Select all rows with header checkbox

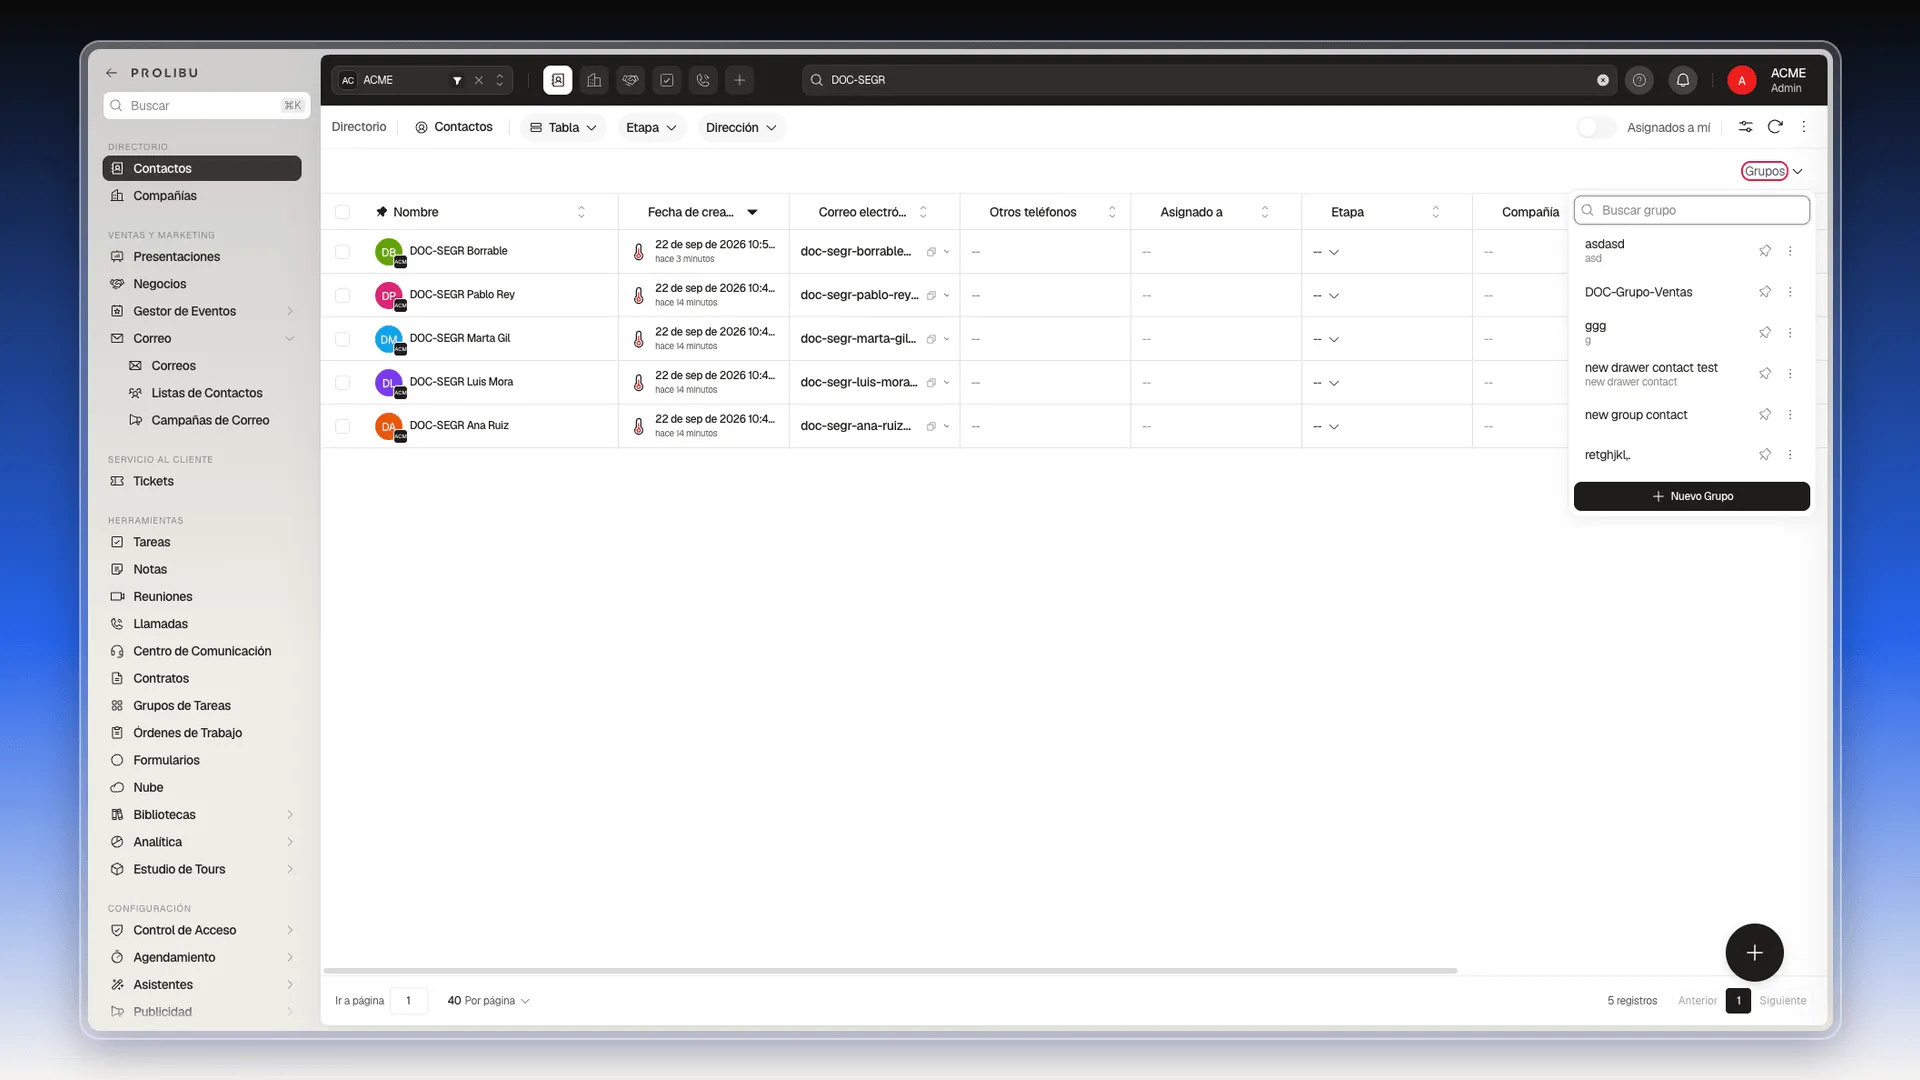pyautogui.click(x=342, y=212)
